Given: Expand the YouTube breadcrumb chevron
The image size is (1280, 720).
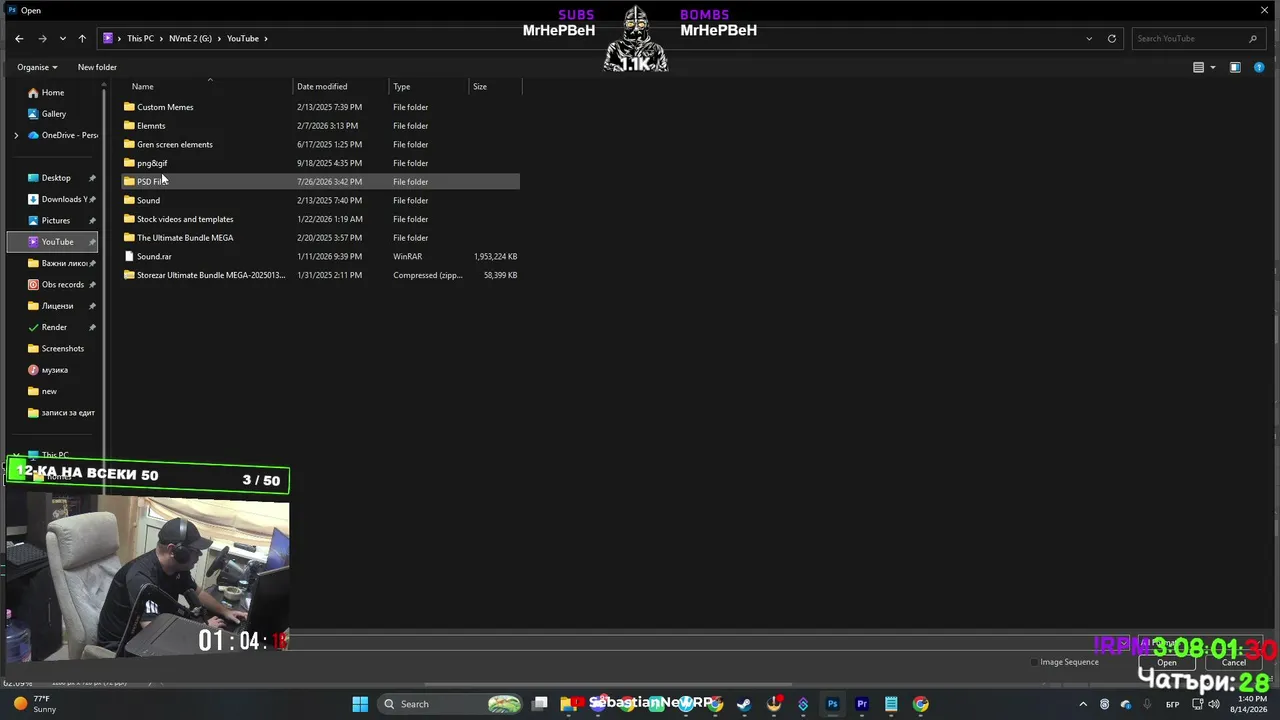Looking at the screenshot, I should pos(266,38).
